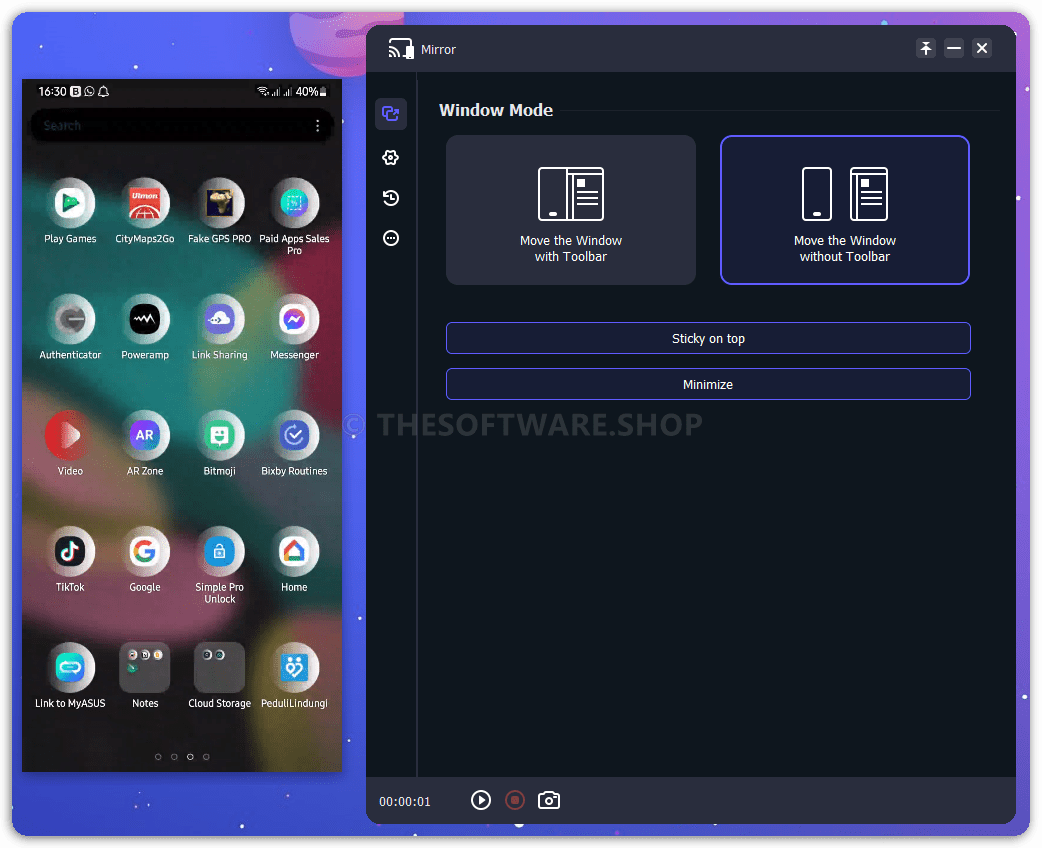The height and width of the screenshot is (848, 1042).
Task: Go to second page indicator dot
Action: pyautogui.click(x=174, y=757)
